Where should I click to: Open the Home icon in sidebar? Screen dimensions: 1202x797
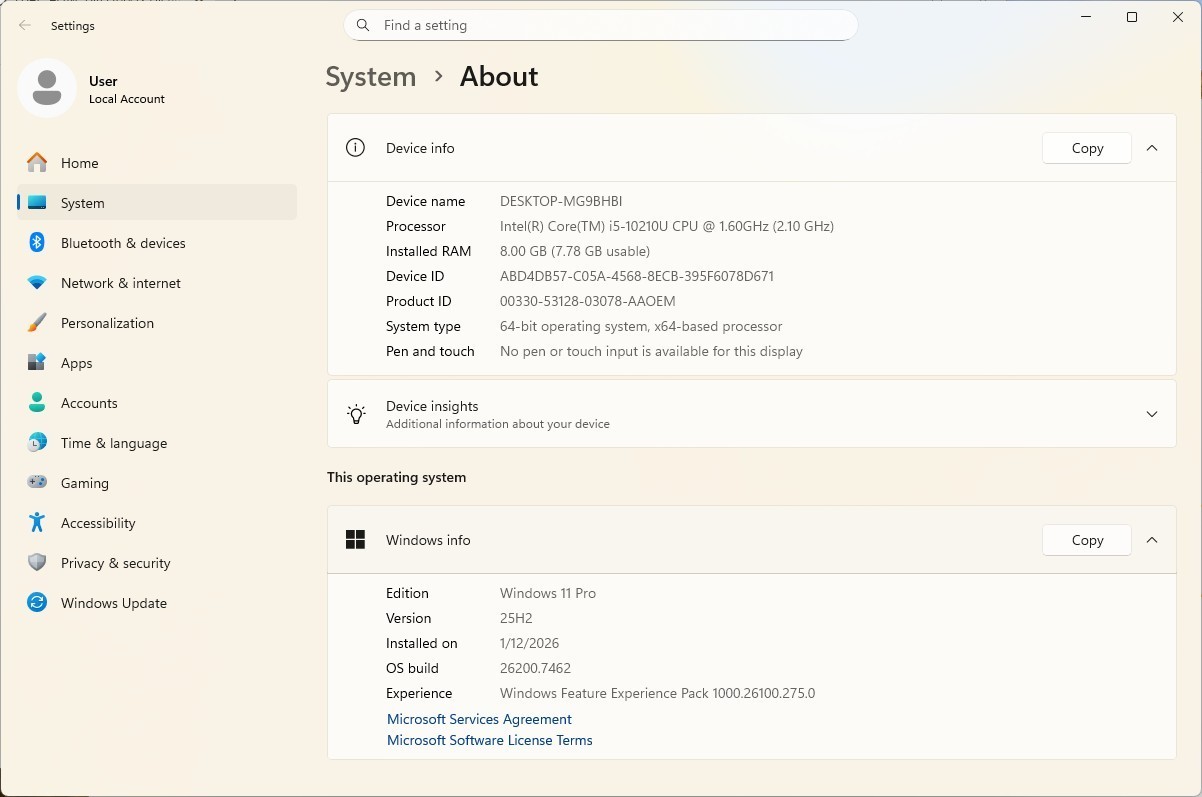[37, 163]
